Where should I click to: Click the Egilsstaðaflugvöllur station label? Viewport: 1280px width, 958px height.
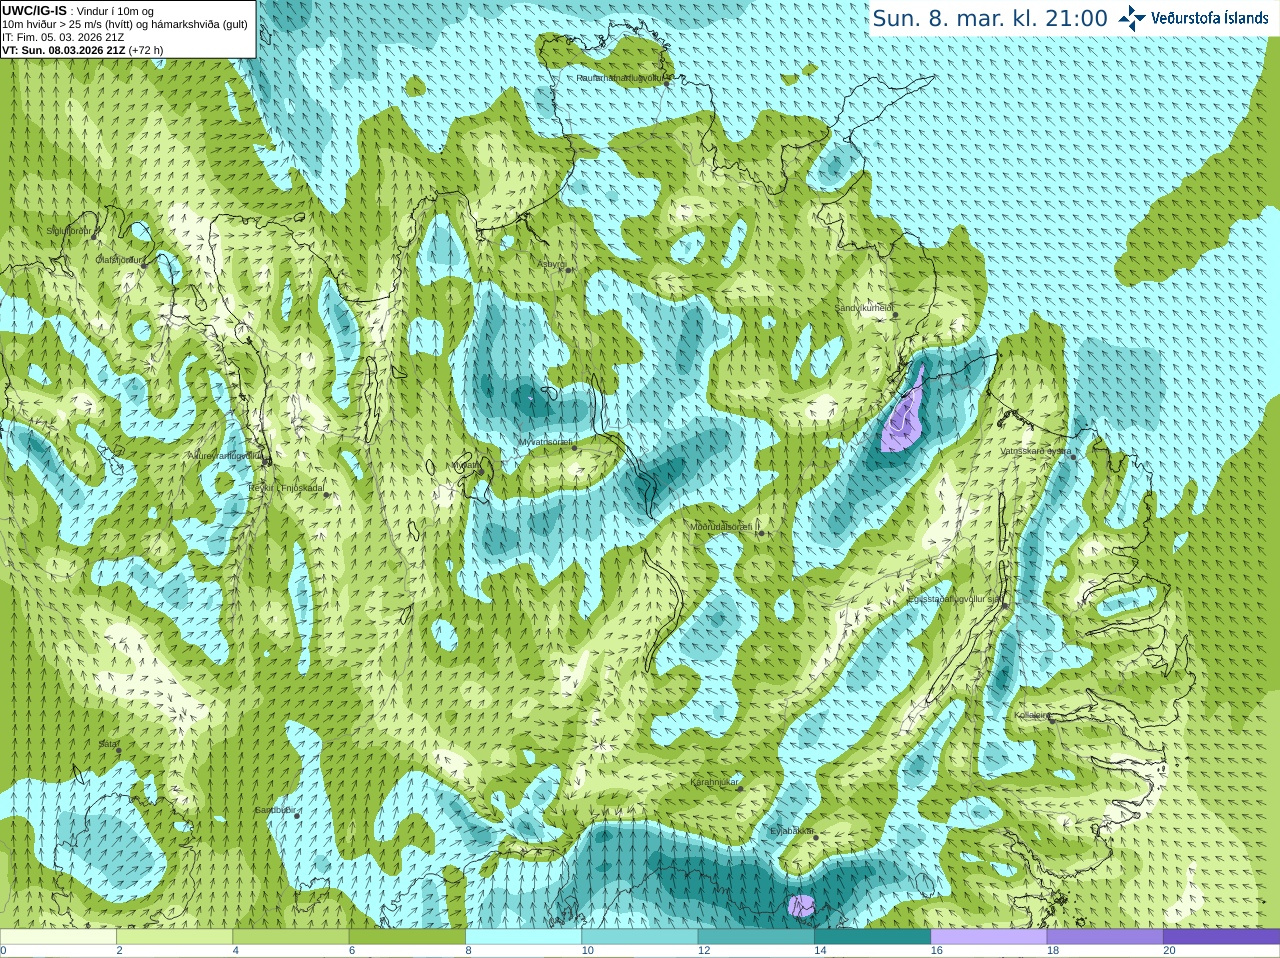[x=955, y=599]
